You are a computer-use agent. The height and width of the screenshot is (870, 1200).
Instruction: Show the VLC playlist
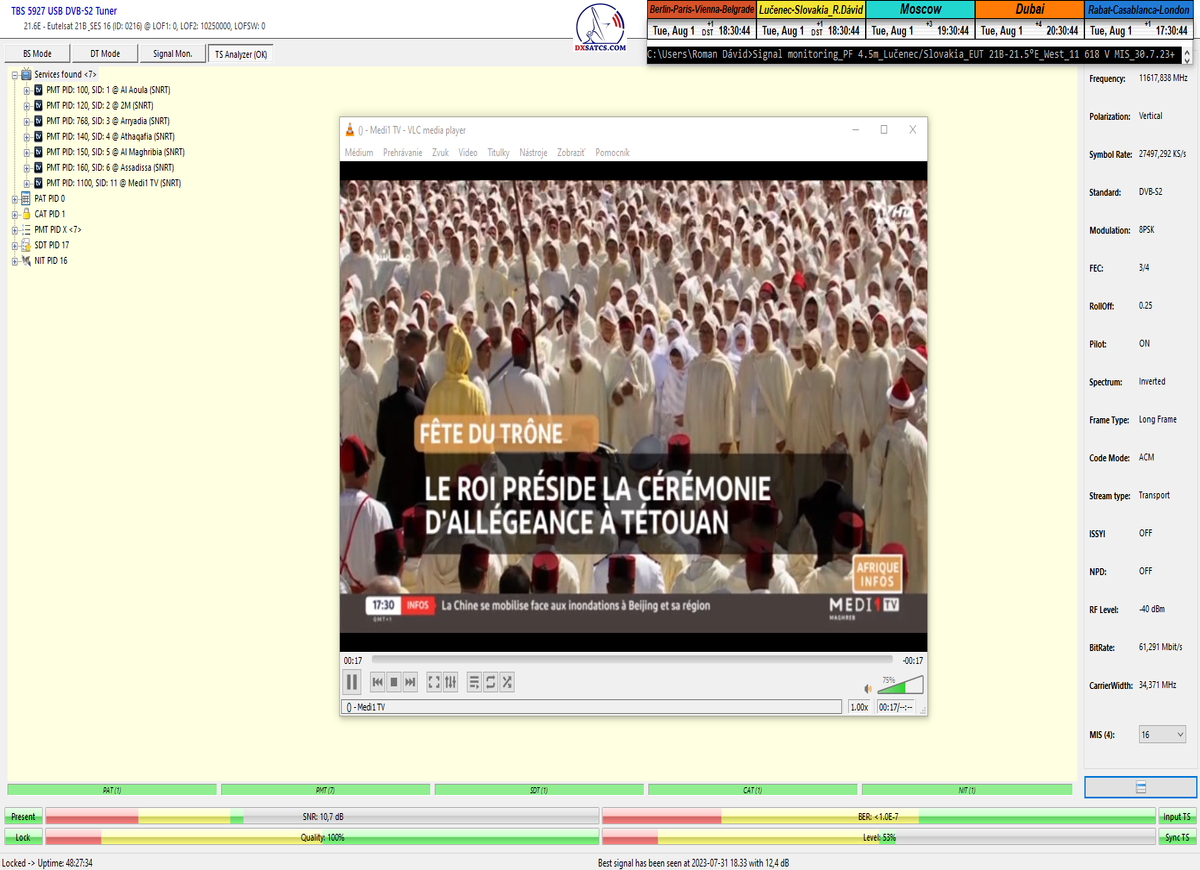pyautogui.click(x=475, y=682)
